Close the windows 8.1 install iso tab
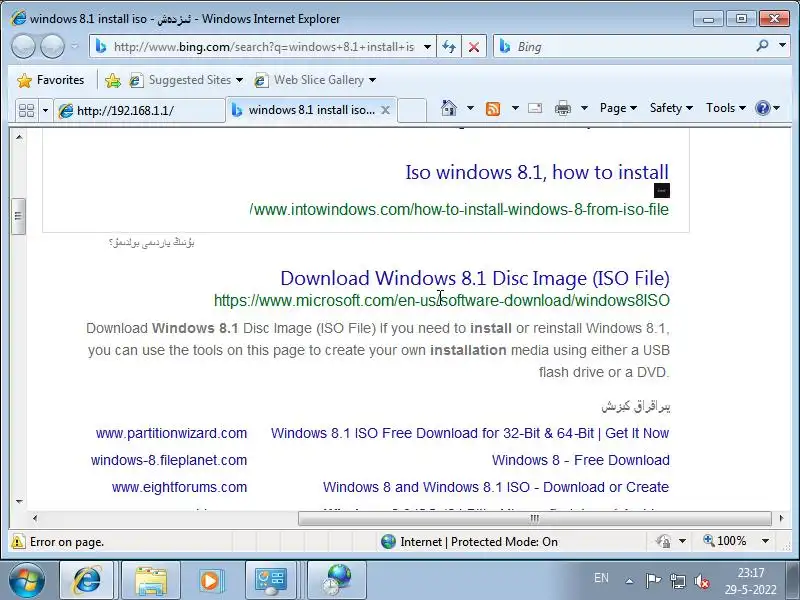The height and width of the screenshot is (600, 800). [386, 110]
